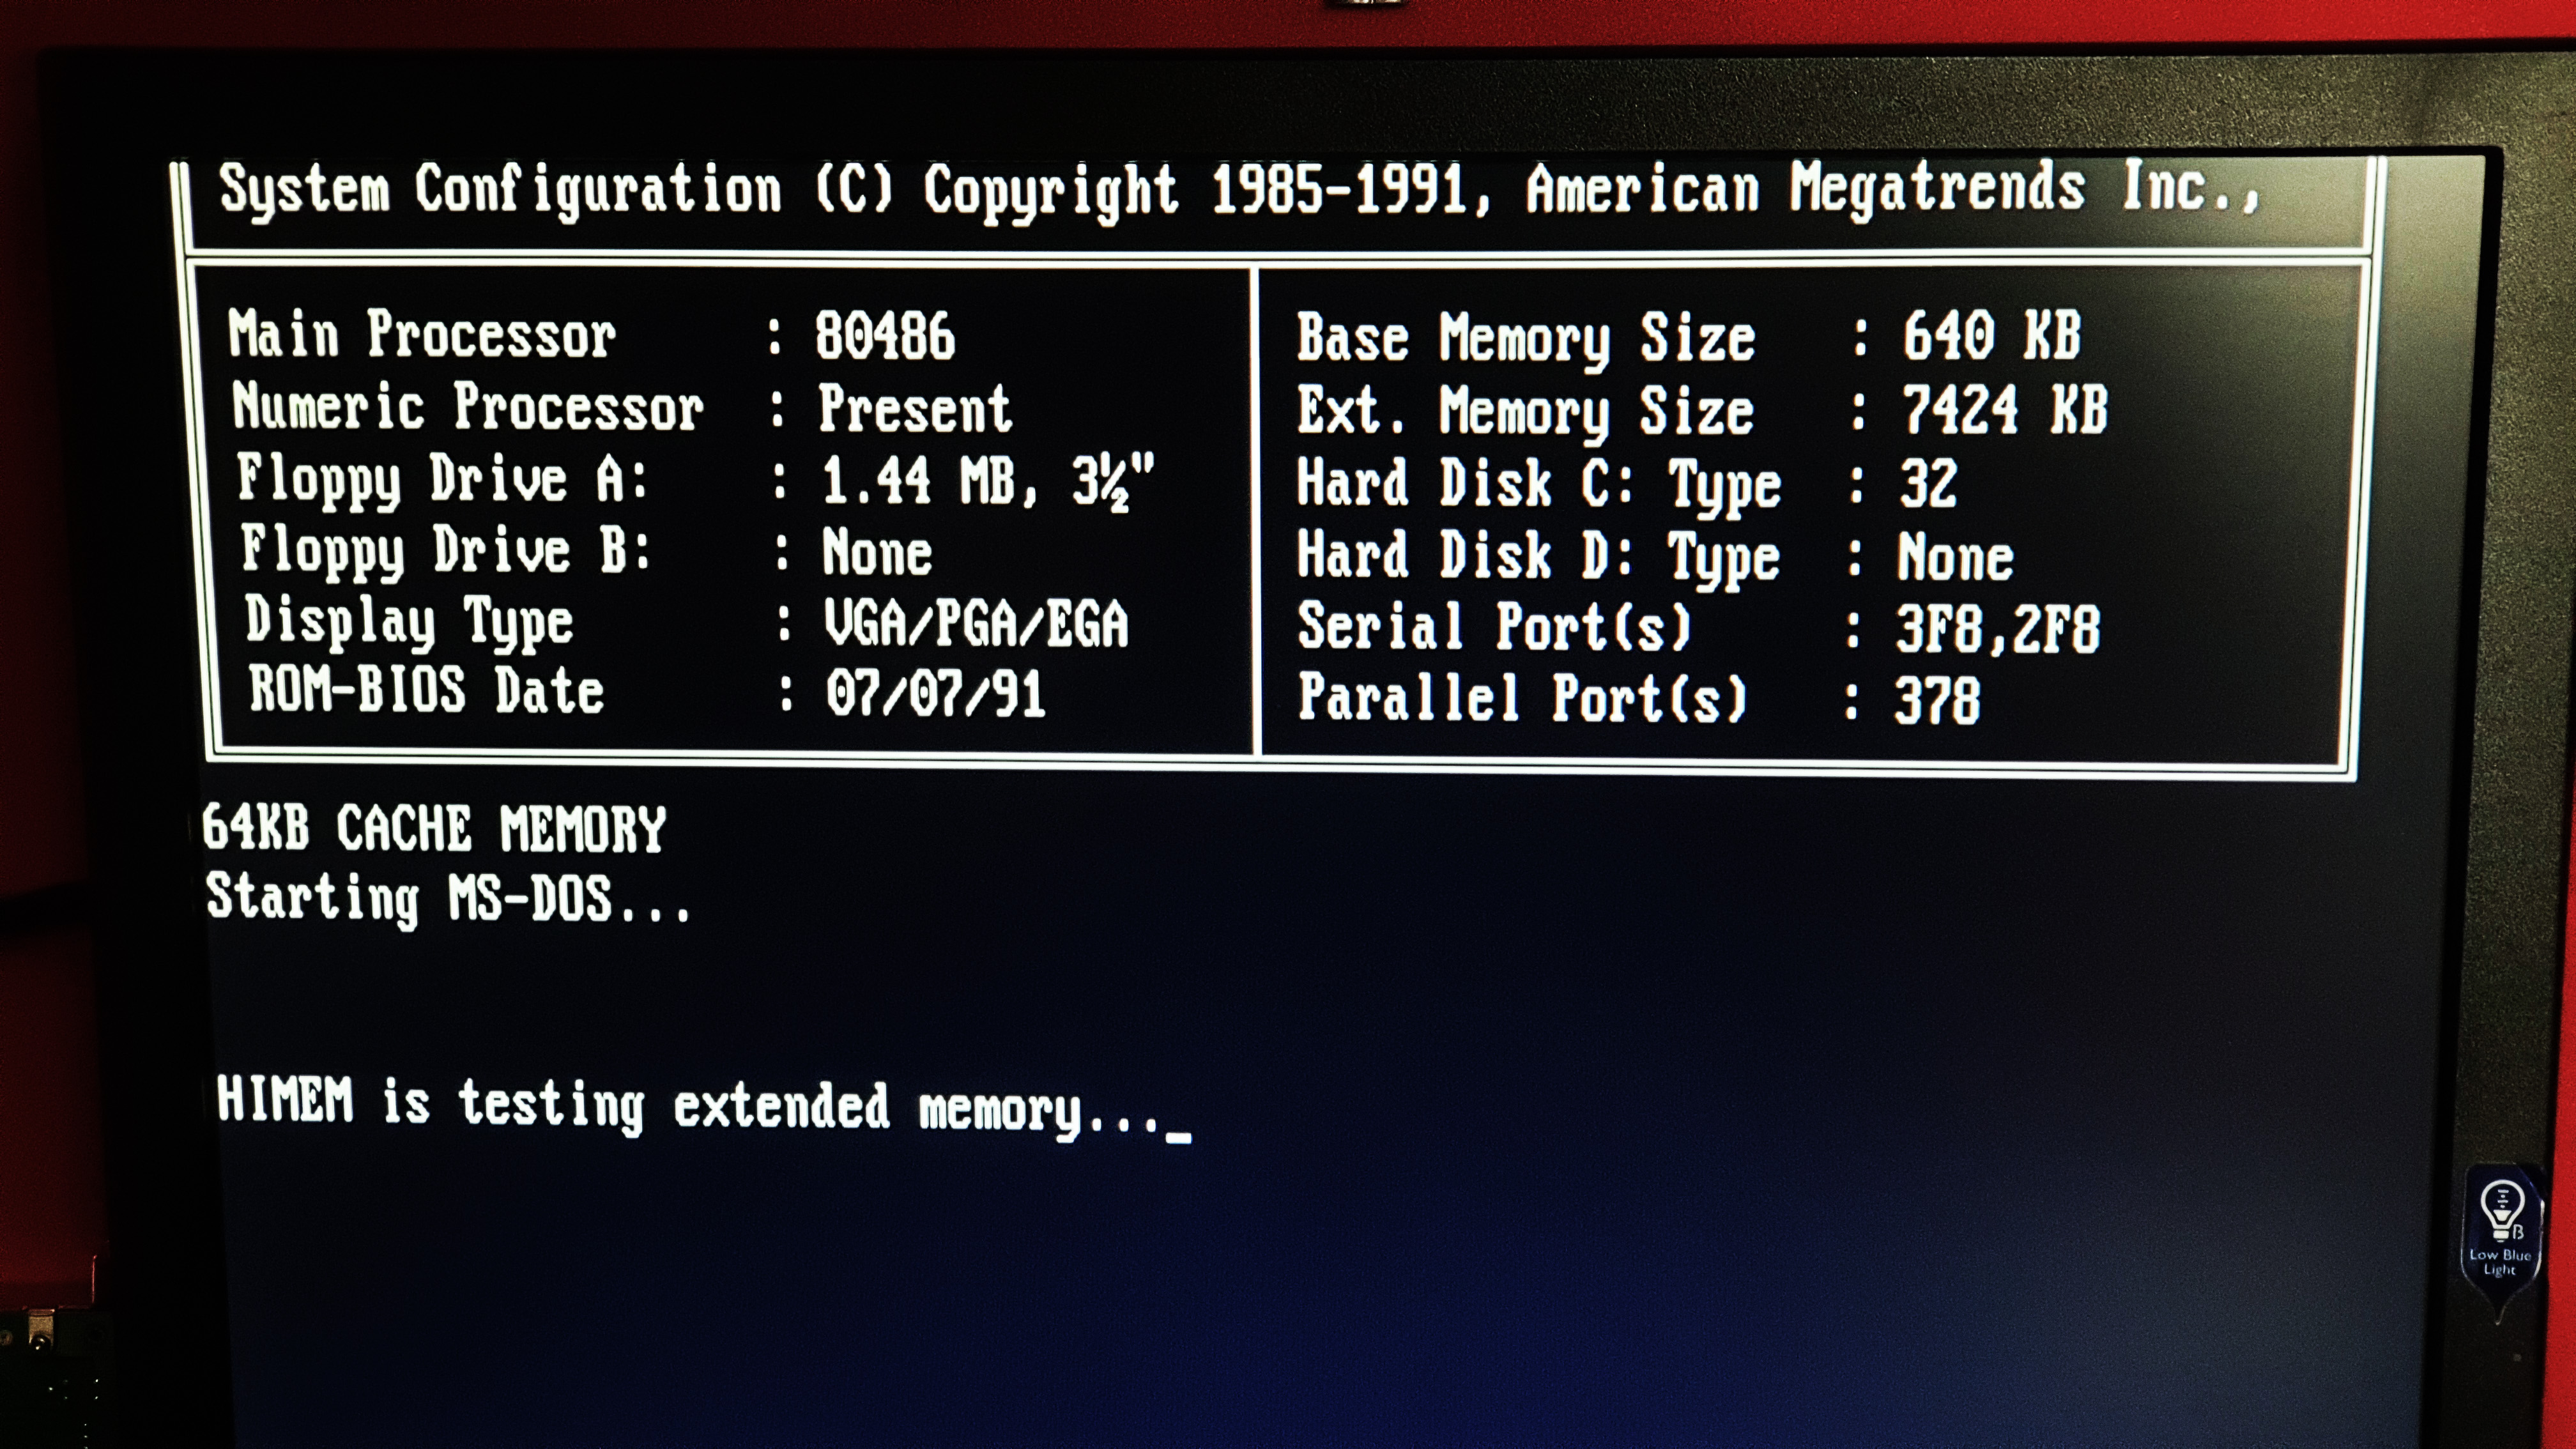Click 'HIMEM is testing extended memory...' text

(x=688, y=1105)
